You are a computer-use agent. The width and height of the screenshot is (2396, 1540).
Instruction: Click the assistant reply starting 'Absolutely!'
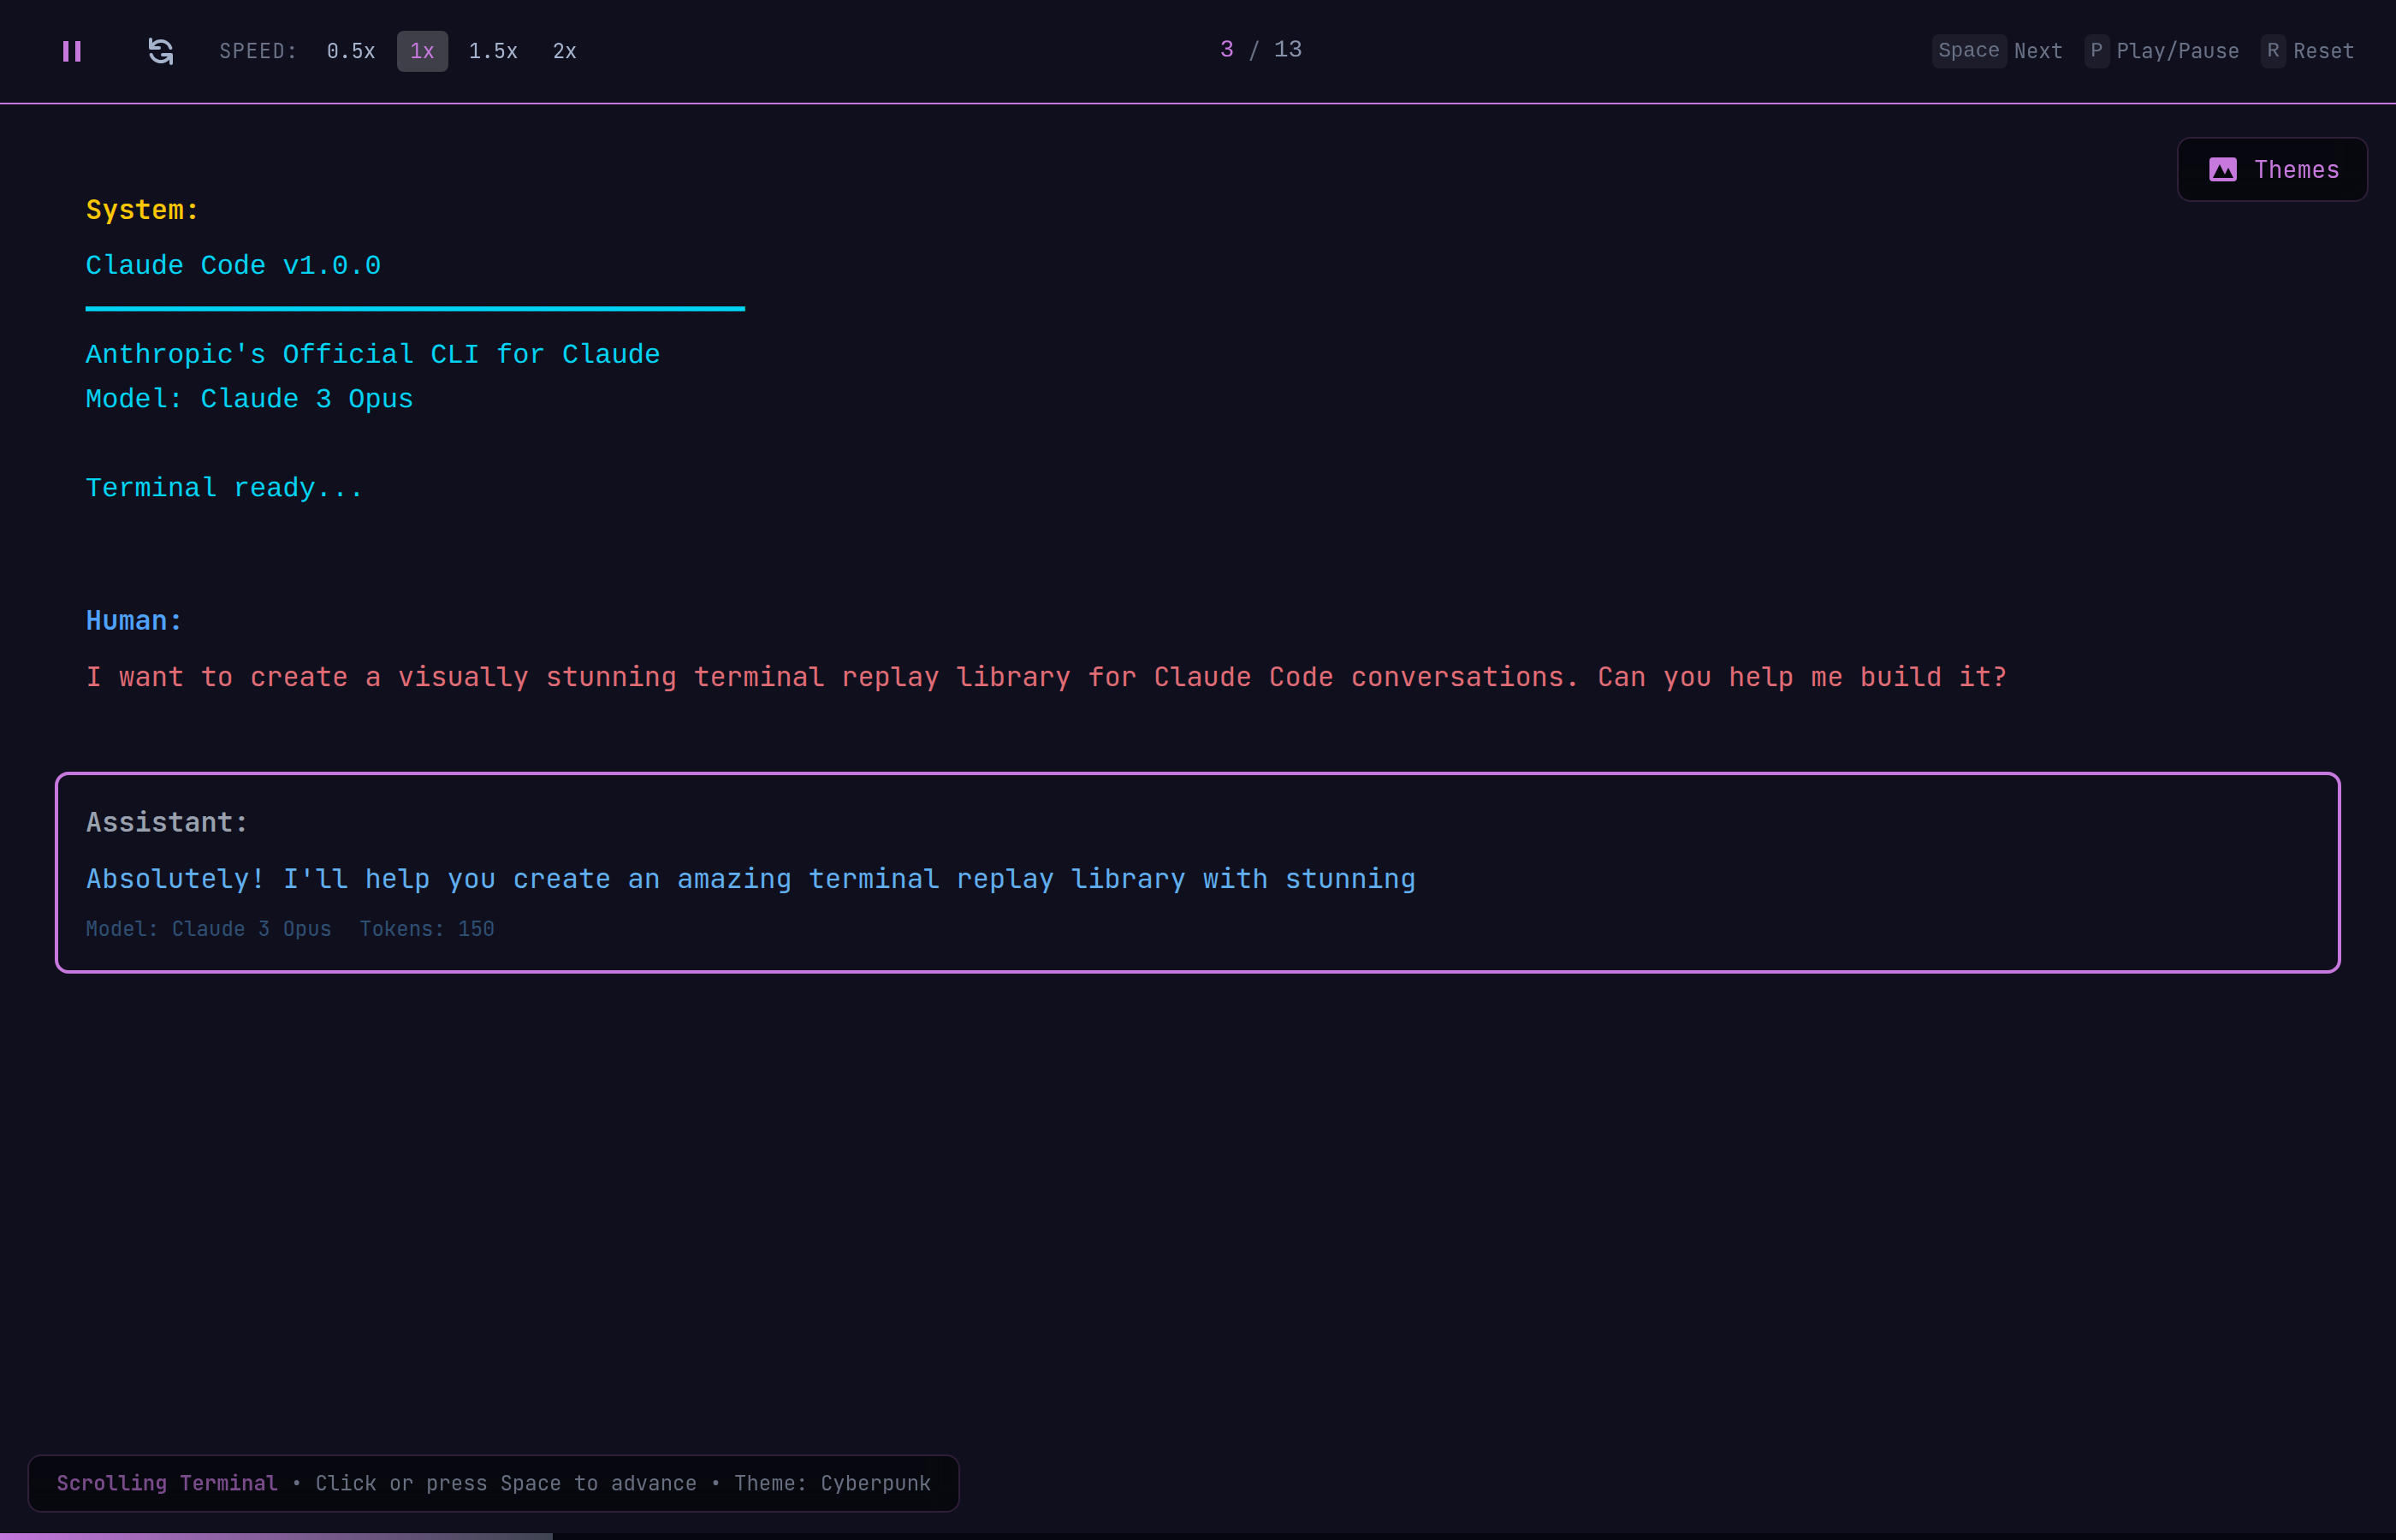click(750, 879)
